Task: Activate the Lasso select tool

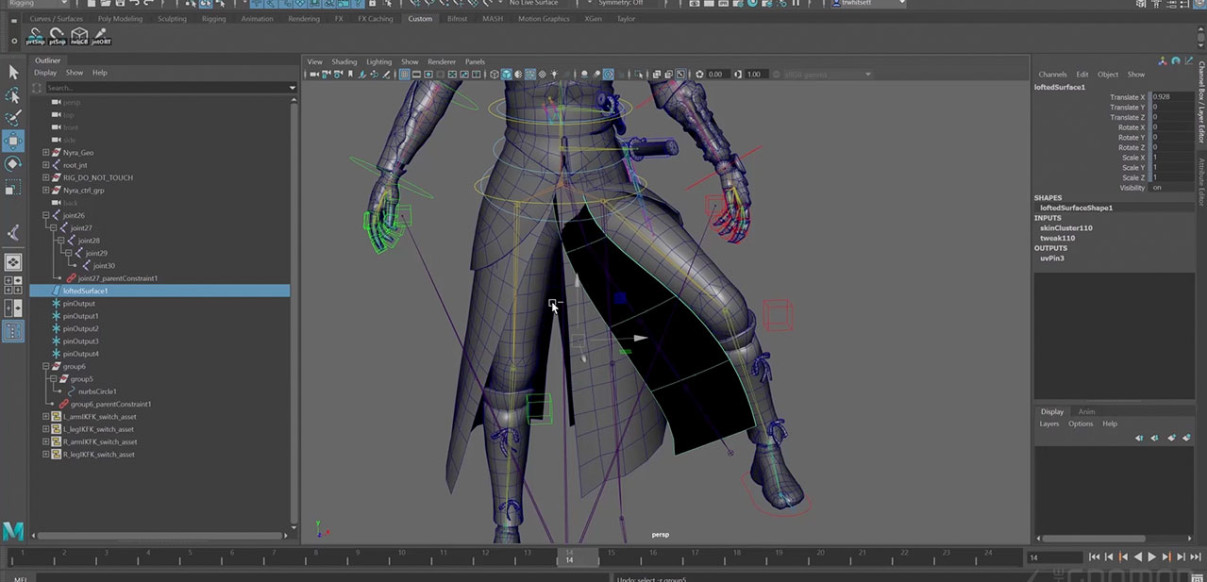Action: click(x=13, y=95)
